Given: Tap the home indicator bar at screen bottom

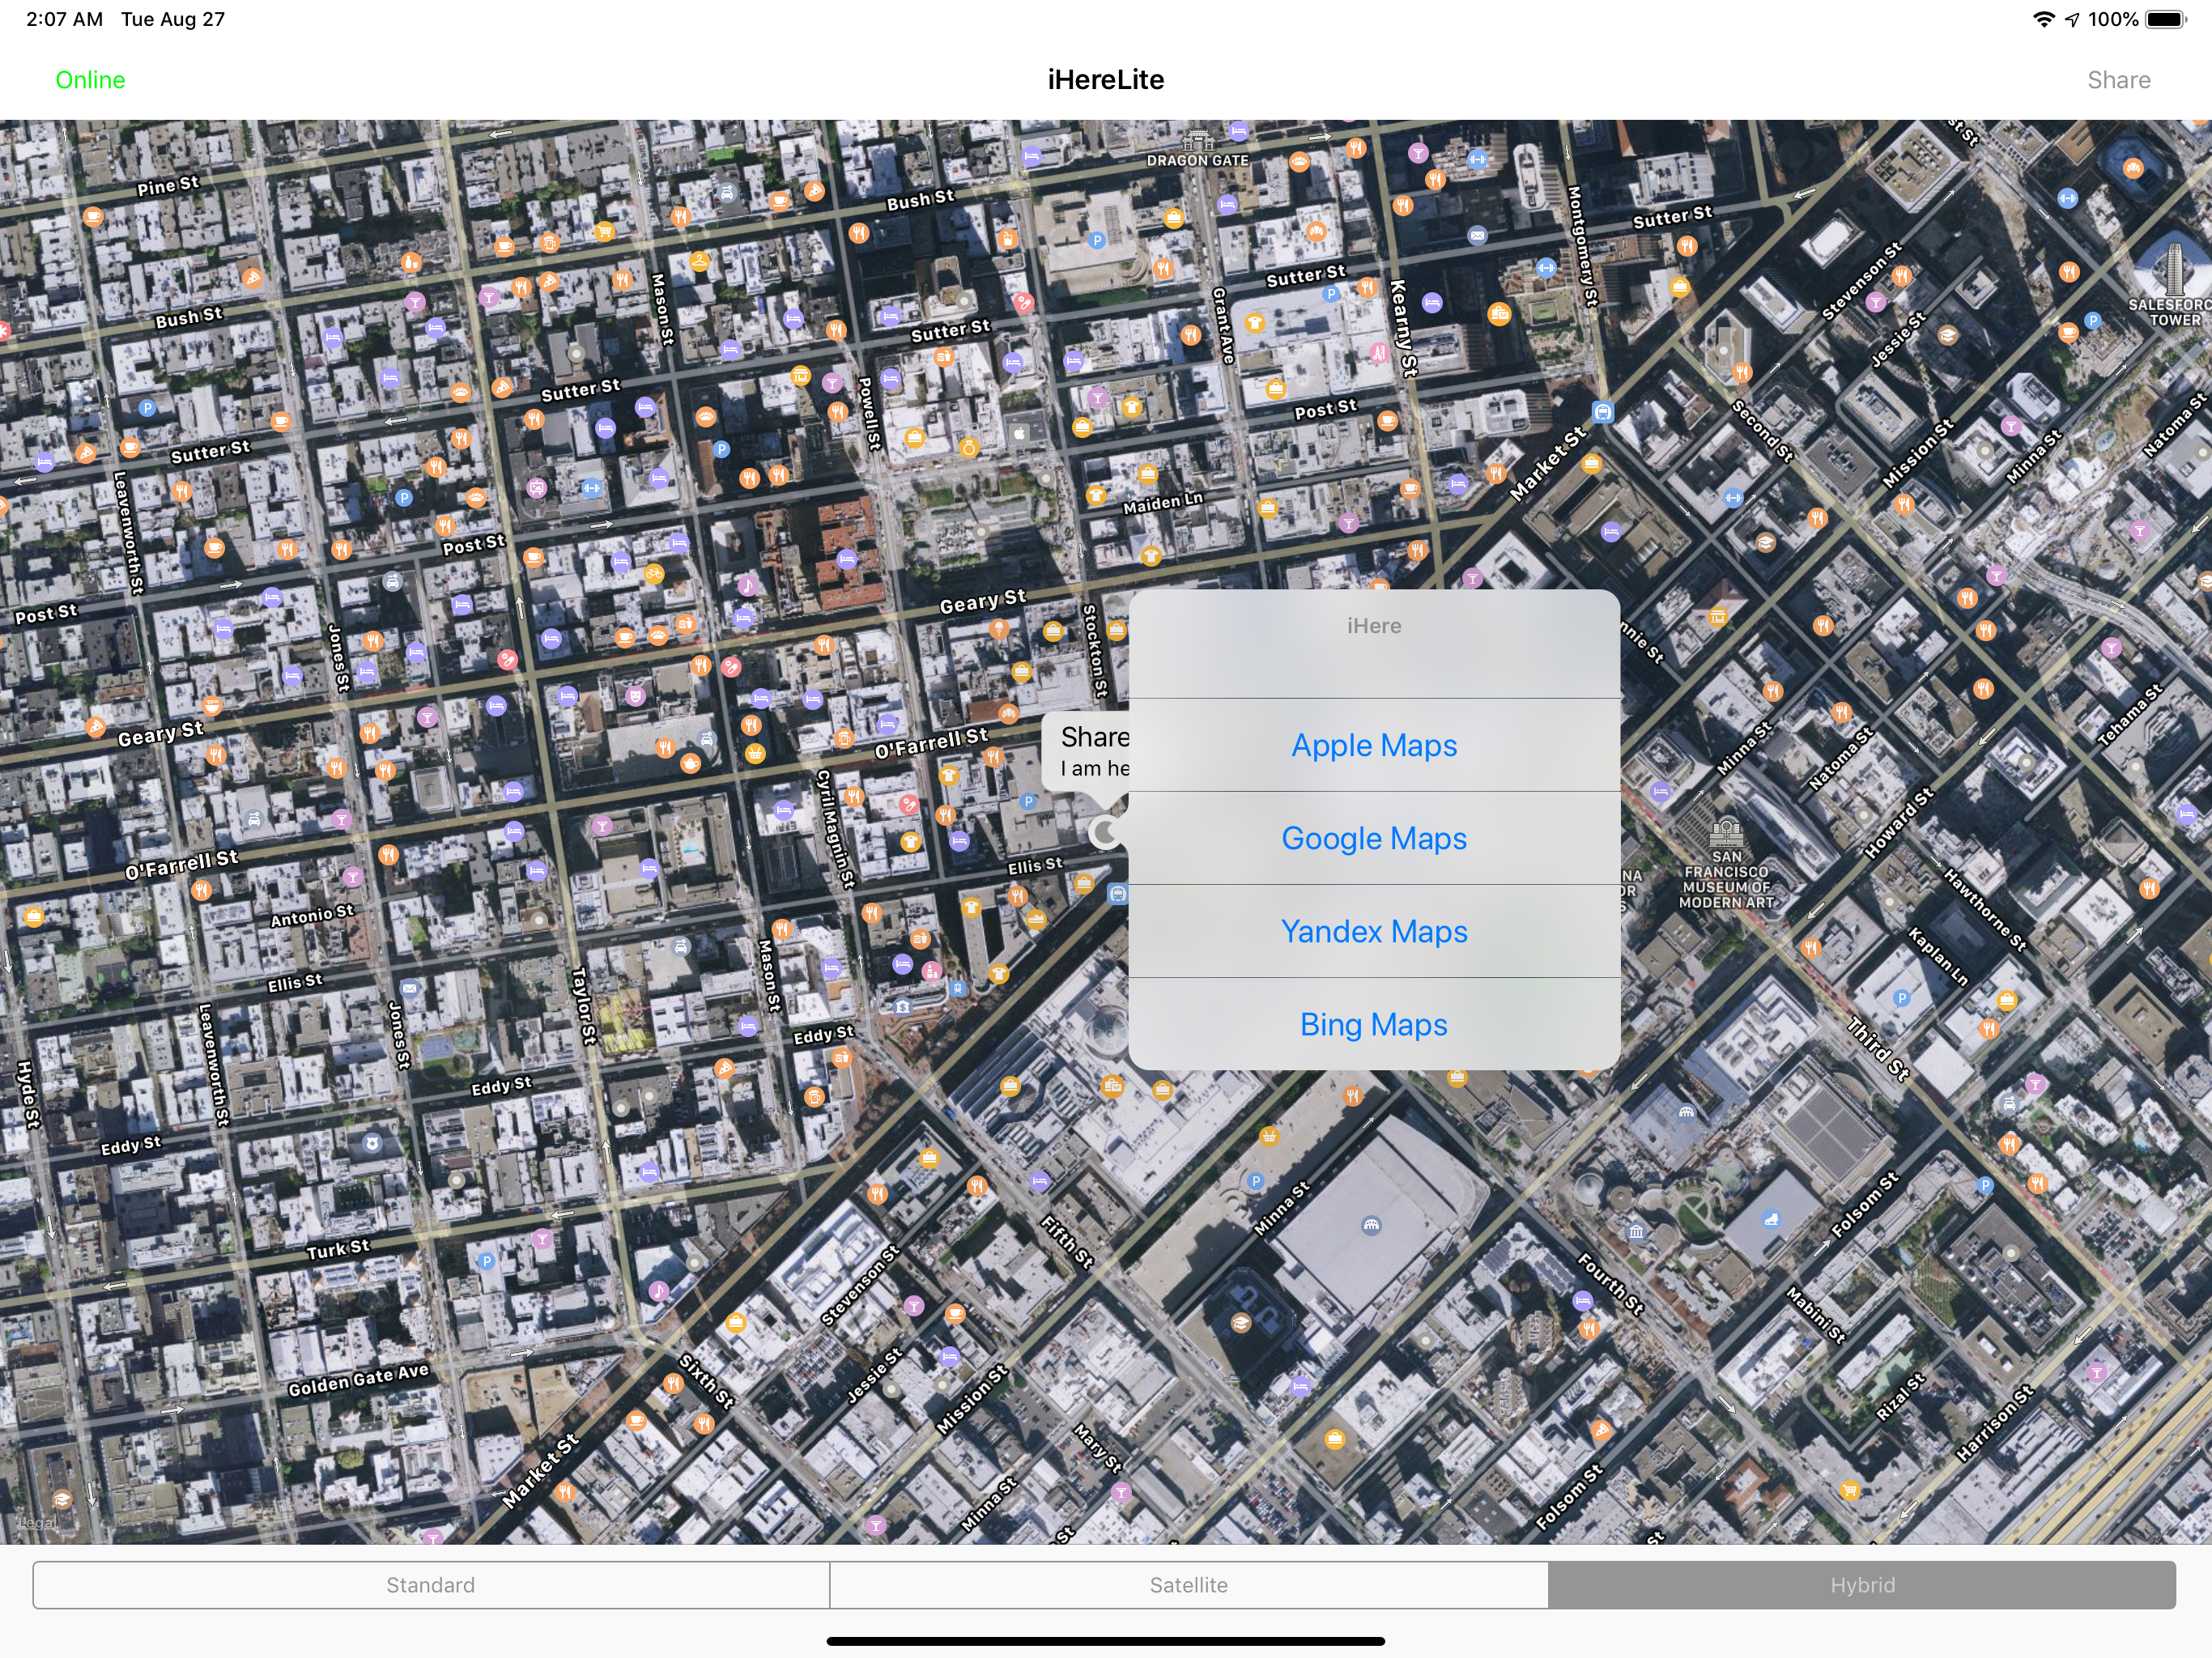Looking at the screenshot, I should coord(1106,1641).
